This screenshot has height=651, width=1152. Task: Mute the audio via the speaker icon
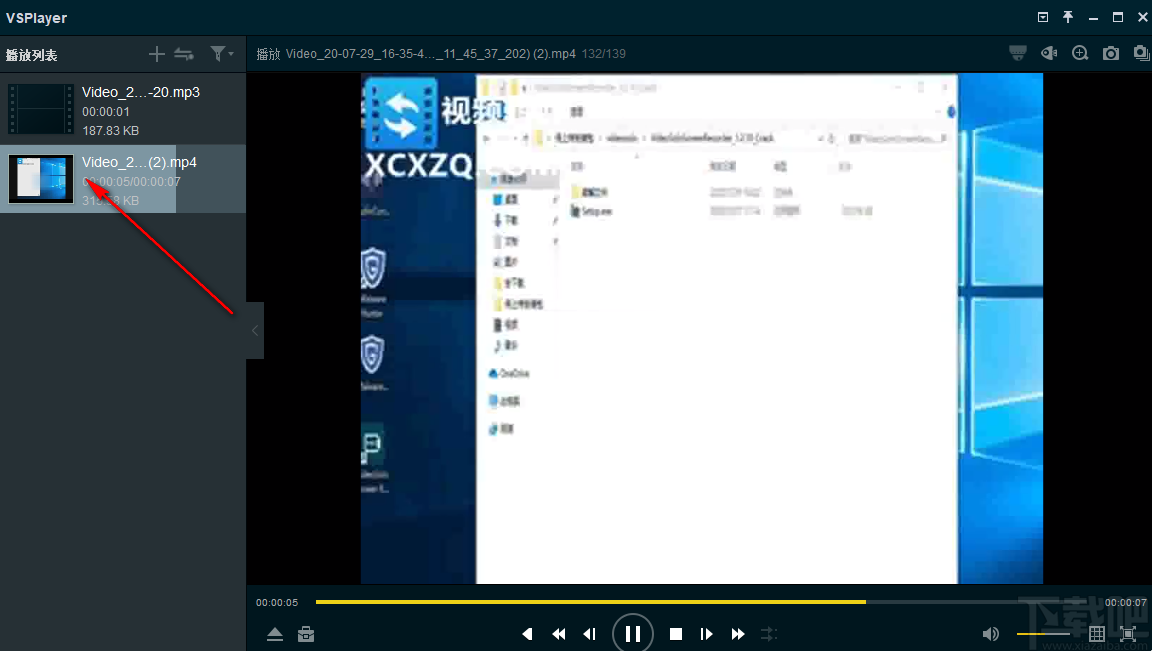(990, 633)
